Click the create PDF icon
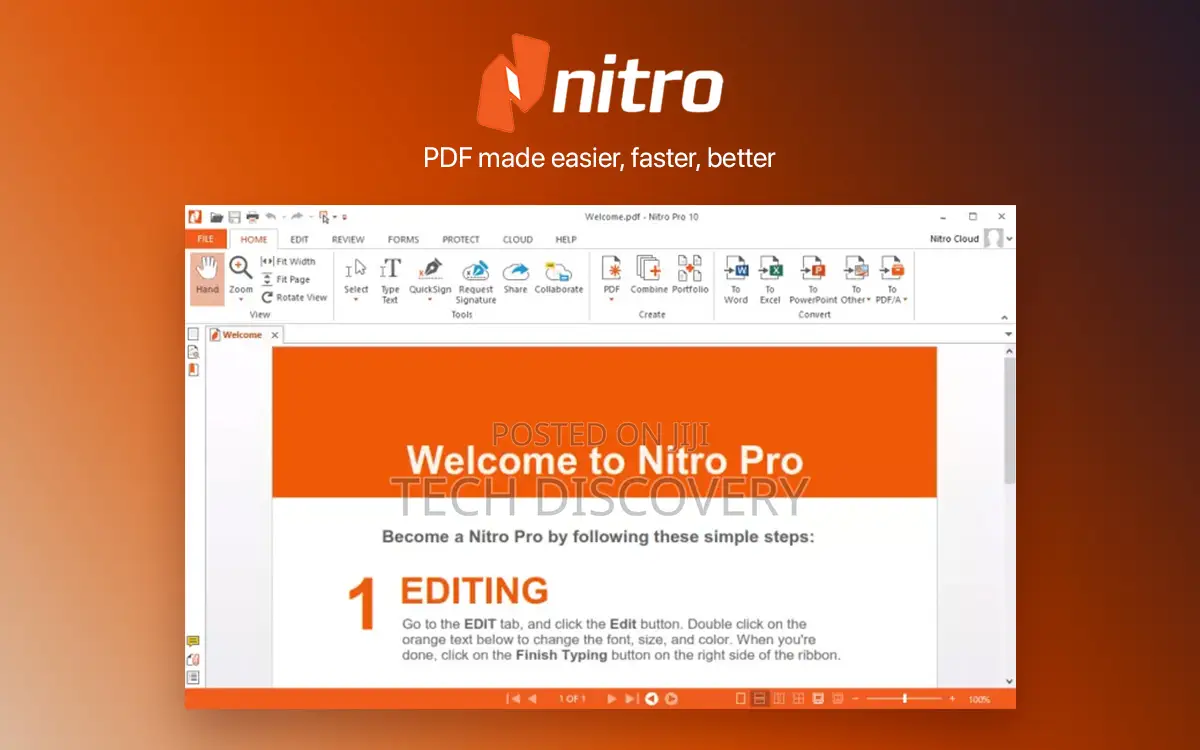Image resolution: width=1200 pixels, height=750 pixels. click(x=611, y=268)
